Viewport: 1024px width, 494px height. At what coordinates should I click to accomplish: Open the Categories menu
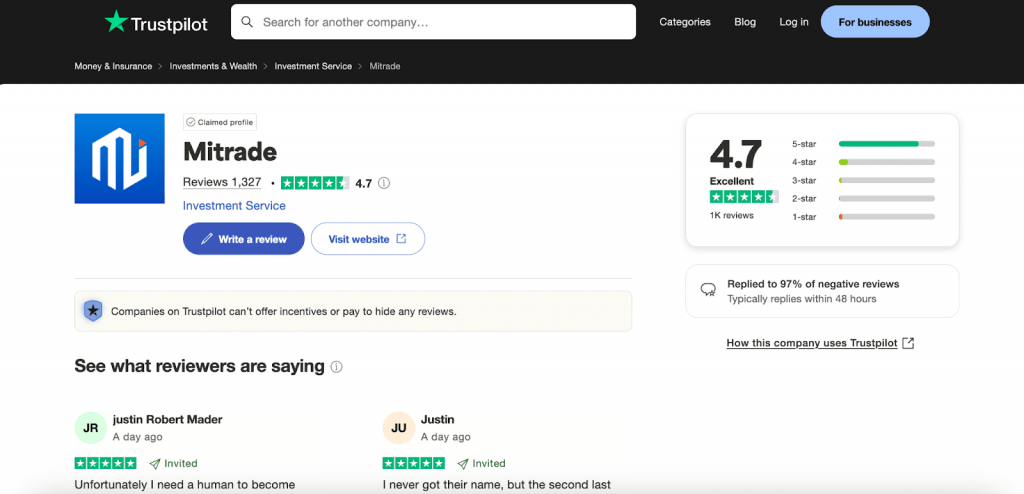tap(684, 22)
